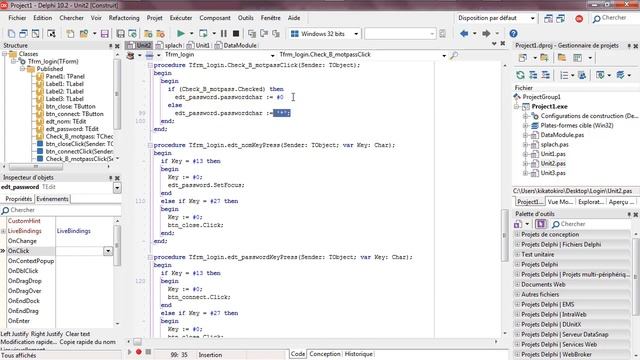Open the Tfrm_login class dropdown
The width and height of the screenshot is (640, 360).
pyautogui.click(x=272, y=55)
